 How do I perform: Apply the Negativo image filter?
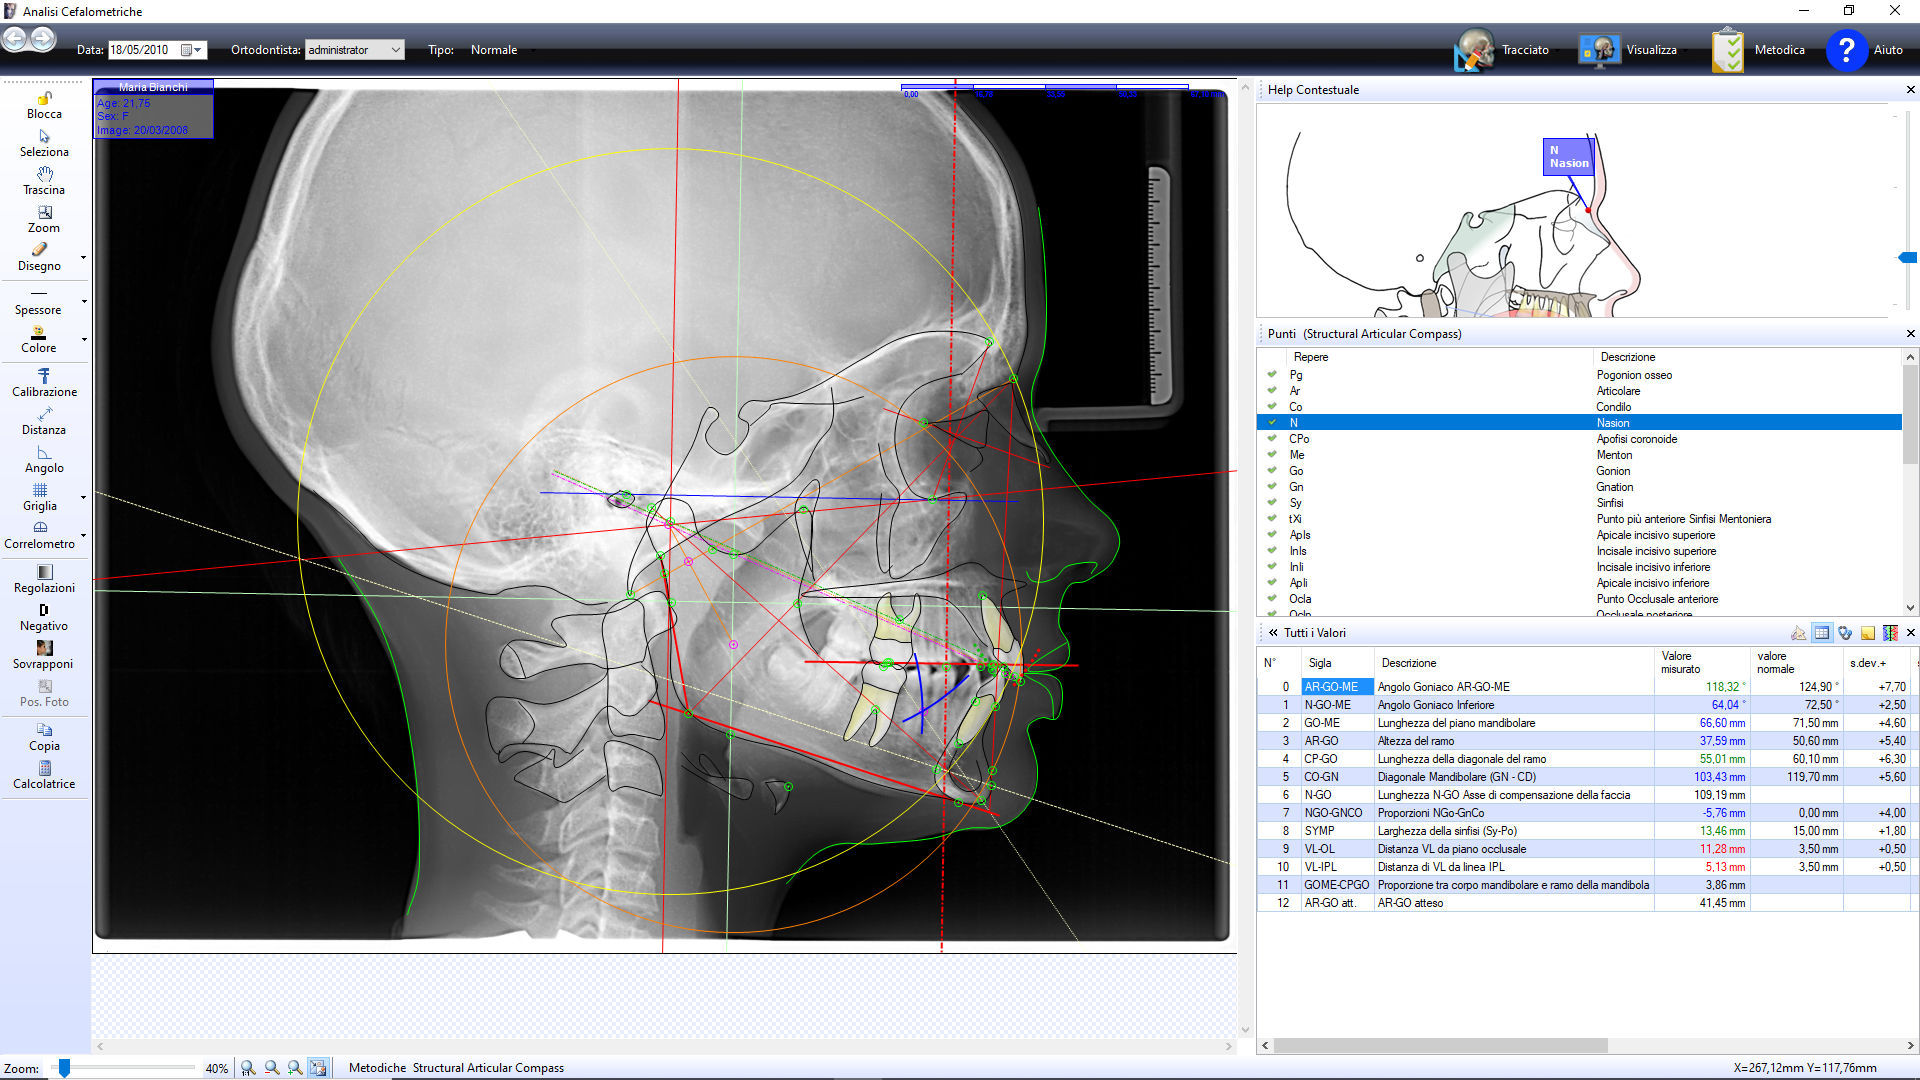[x=44, y=616]
